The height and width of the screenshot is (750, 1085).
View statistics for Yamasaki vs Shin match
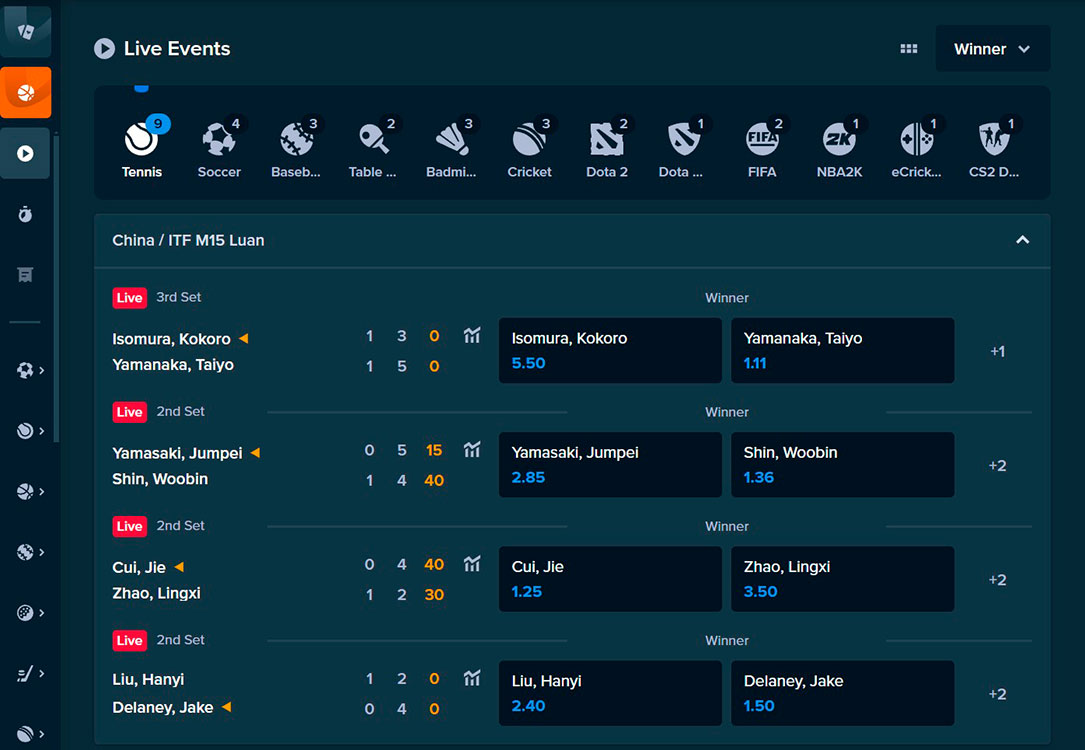click(472, 450)
